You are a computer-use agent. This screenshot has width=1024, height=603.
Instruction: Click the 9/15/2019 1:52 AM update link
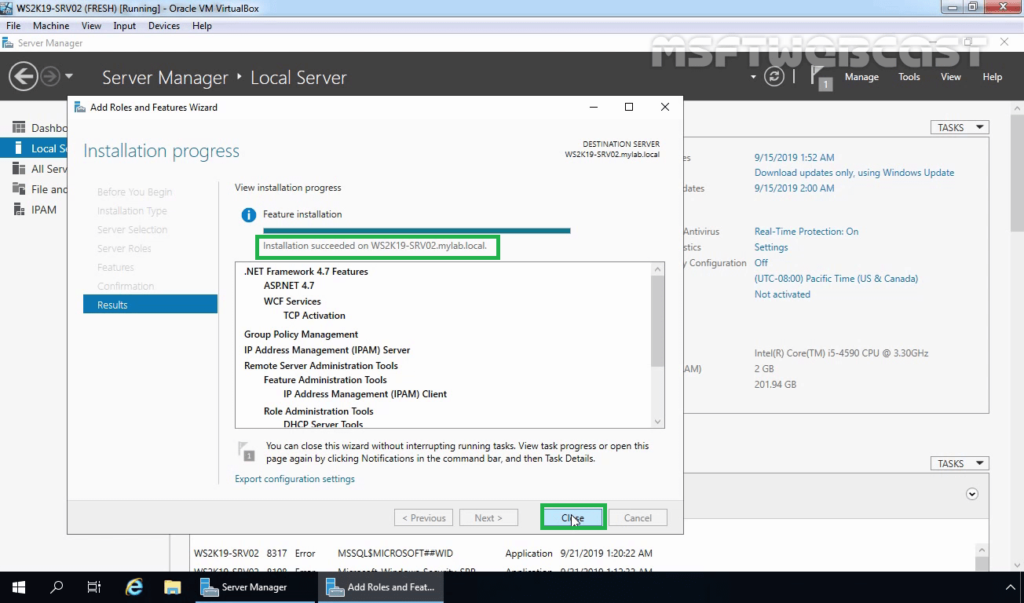[794, 157]
